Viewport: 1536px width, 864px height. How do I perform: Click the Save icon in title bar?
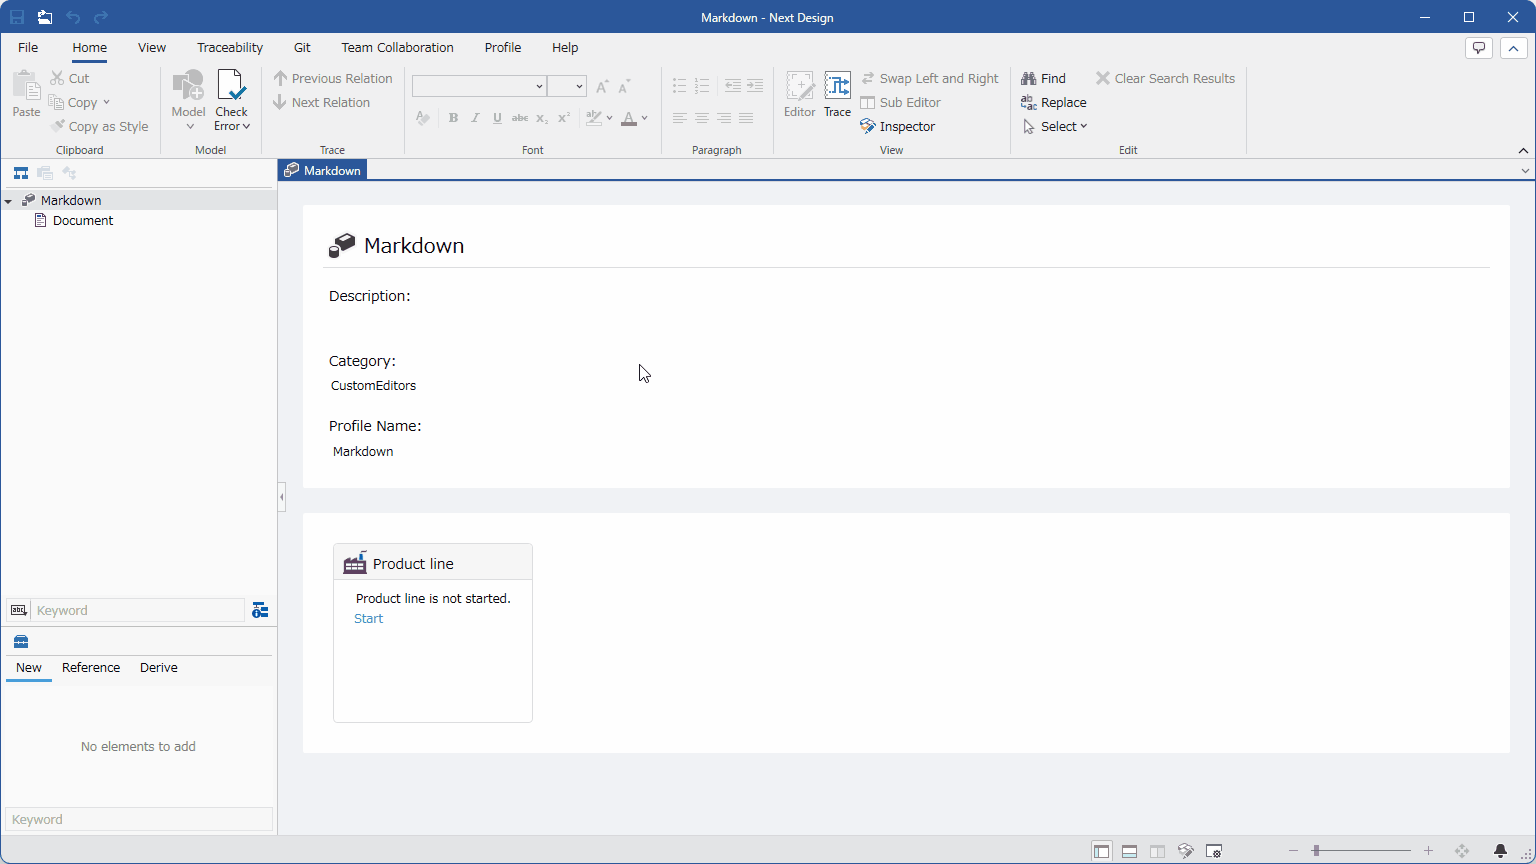(17, 17)
